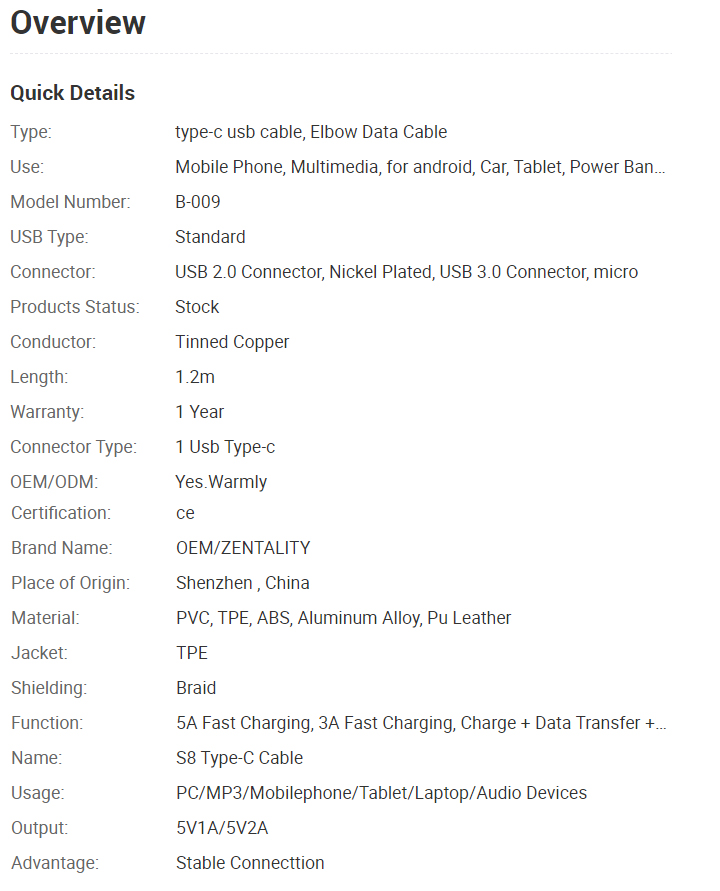Click the Shielding value Braid

[x=196, y=688]
